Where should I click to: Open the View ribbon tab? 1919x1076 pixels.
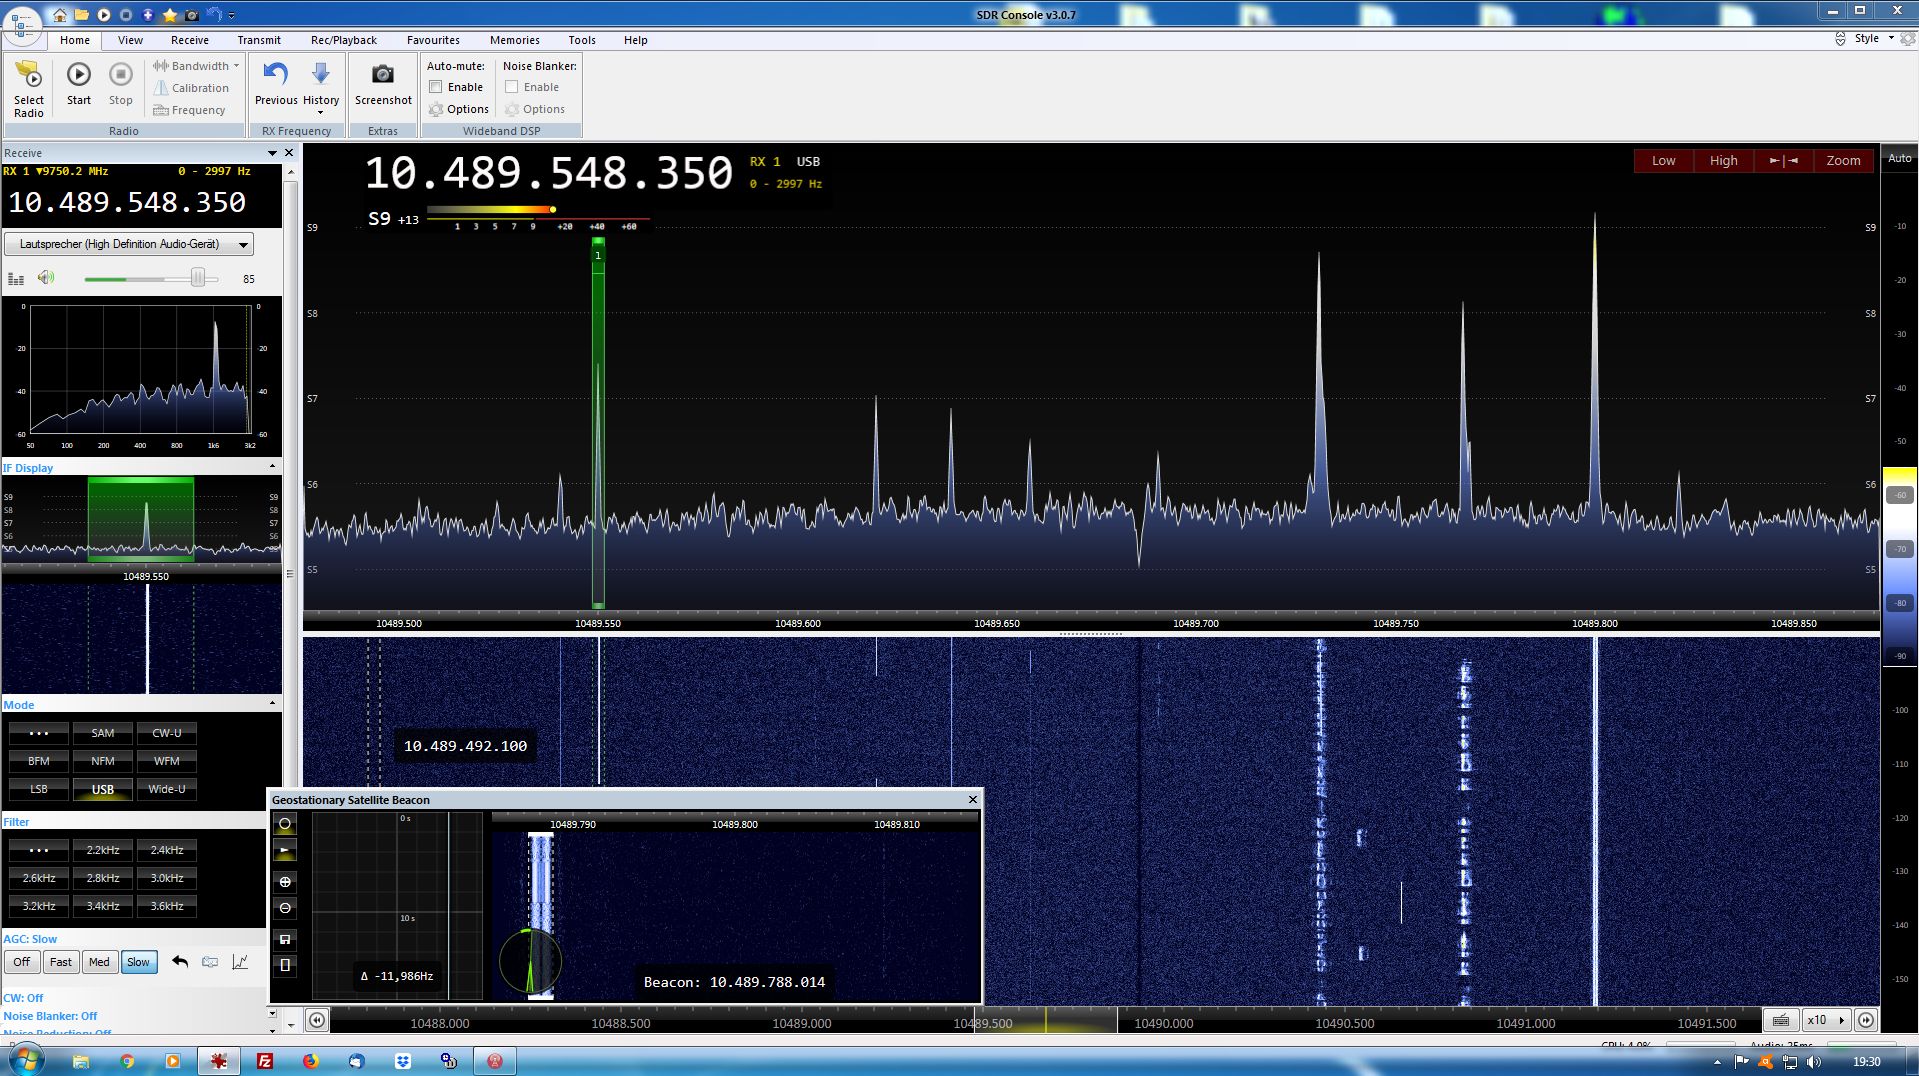pos(130,40)
